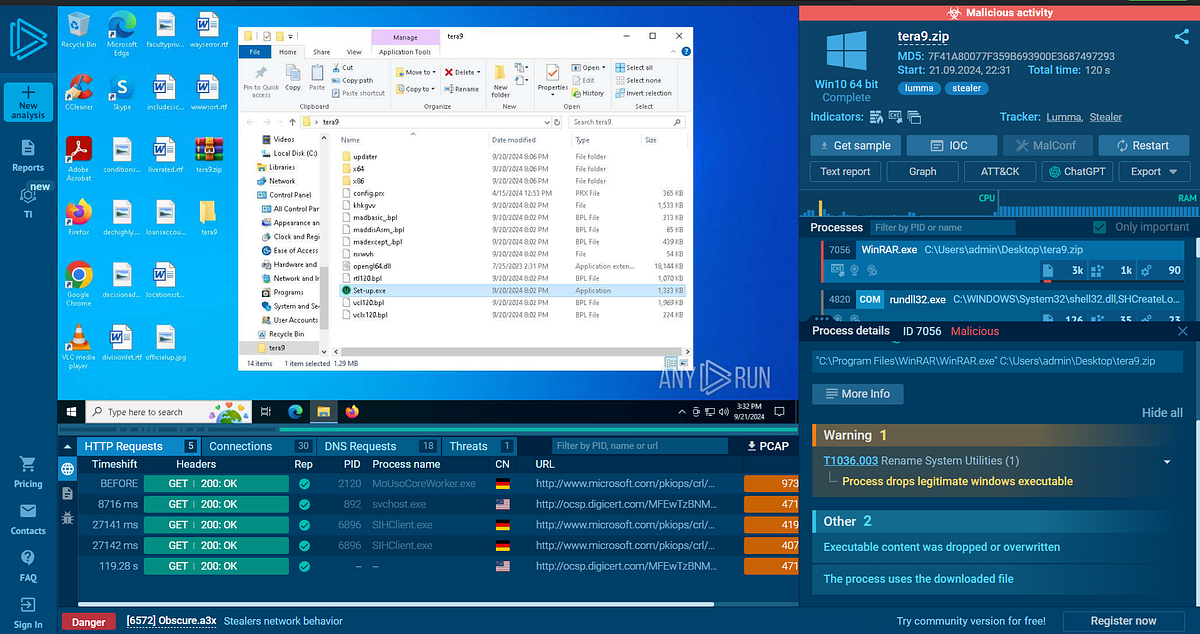Open the ATT&CK matrix button
Screen dimensions: 1200x634
[1000, 171]
